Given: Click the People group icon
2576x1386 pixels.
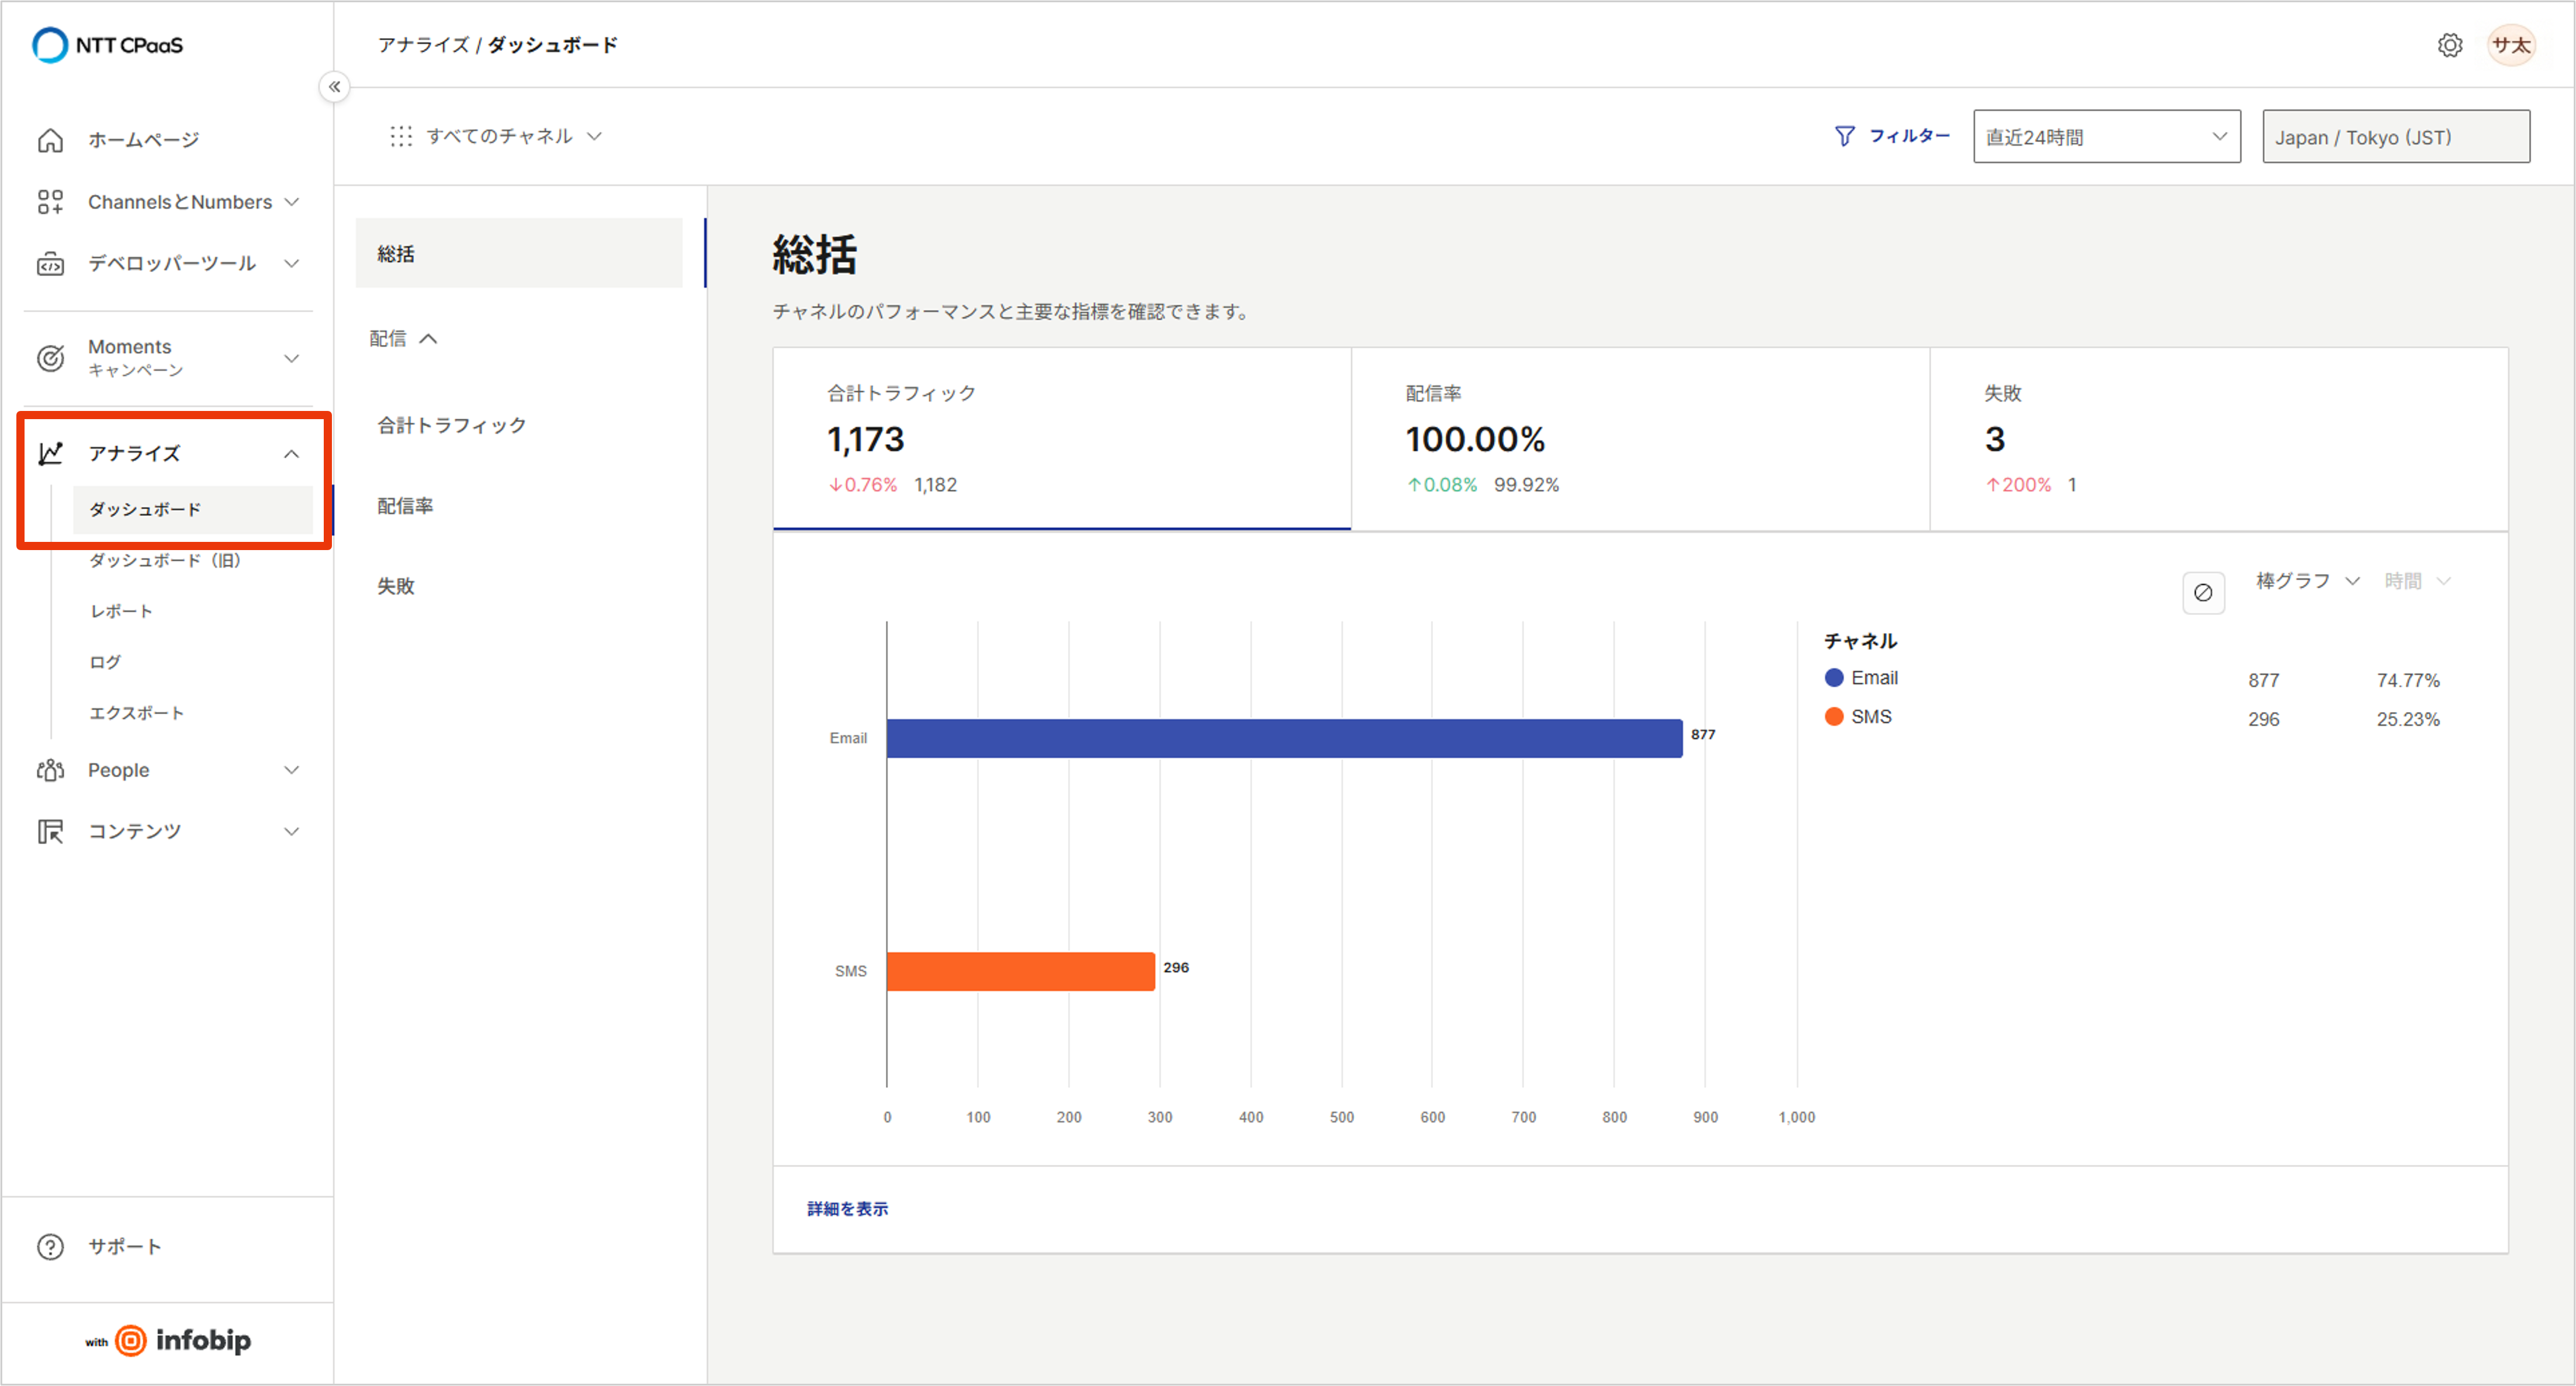Looking at the screenshot, I should 50,770.
